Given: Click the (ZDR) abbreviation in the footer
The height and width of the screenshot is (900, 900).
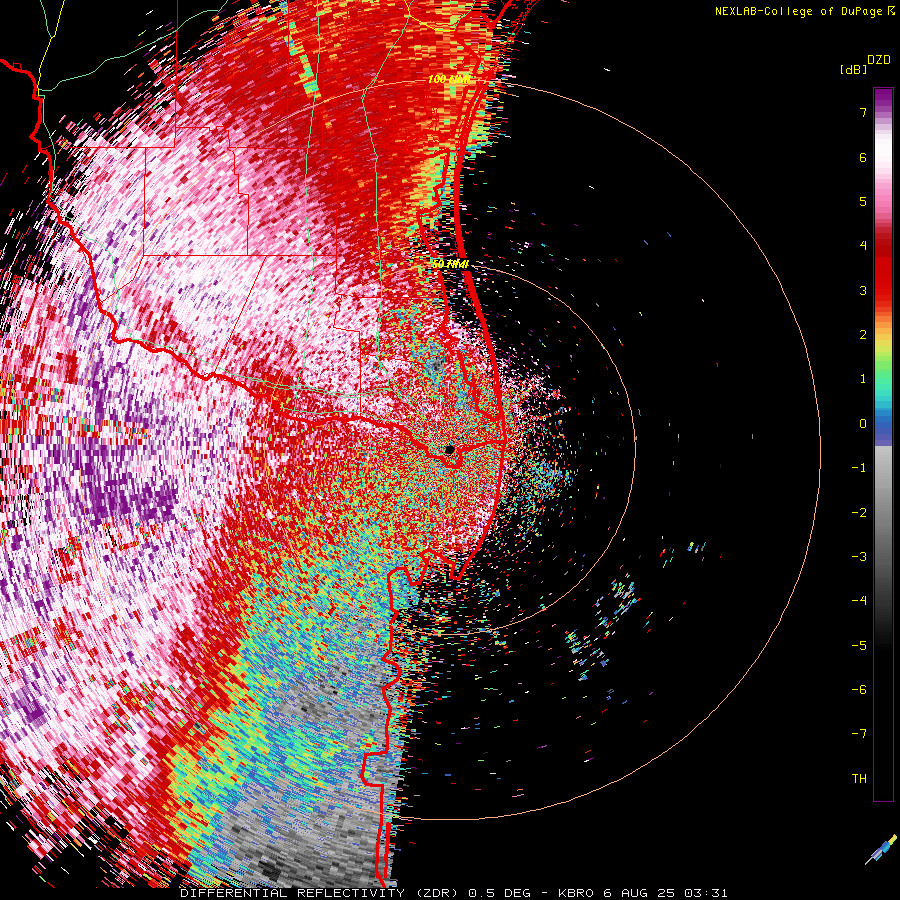Looking at the screenshot, I should click(437, 893).
